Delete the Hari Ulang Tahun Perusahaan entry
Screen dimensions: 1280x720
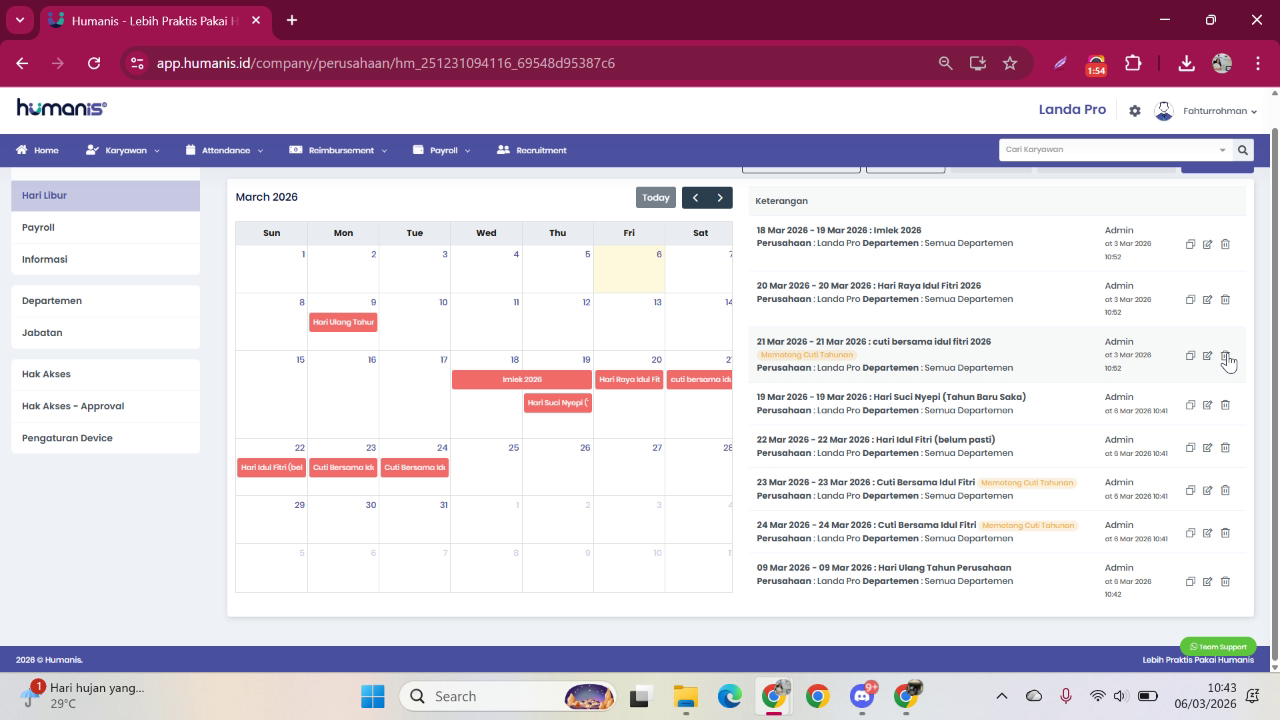click(1225, 581)
